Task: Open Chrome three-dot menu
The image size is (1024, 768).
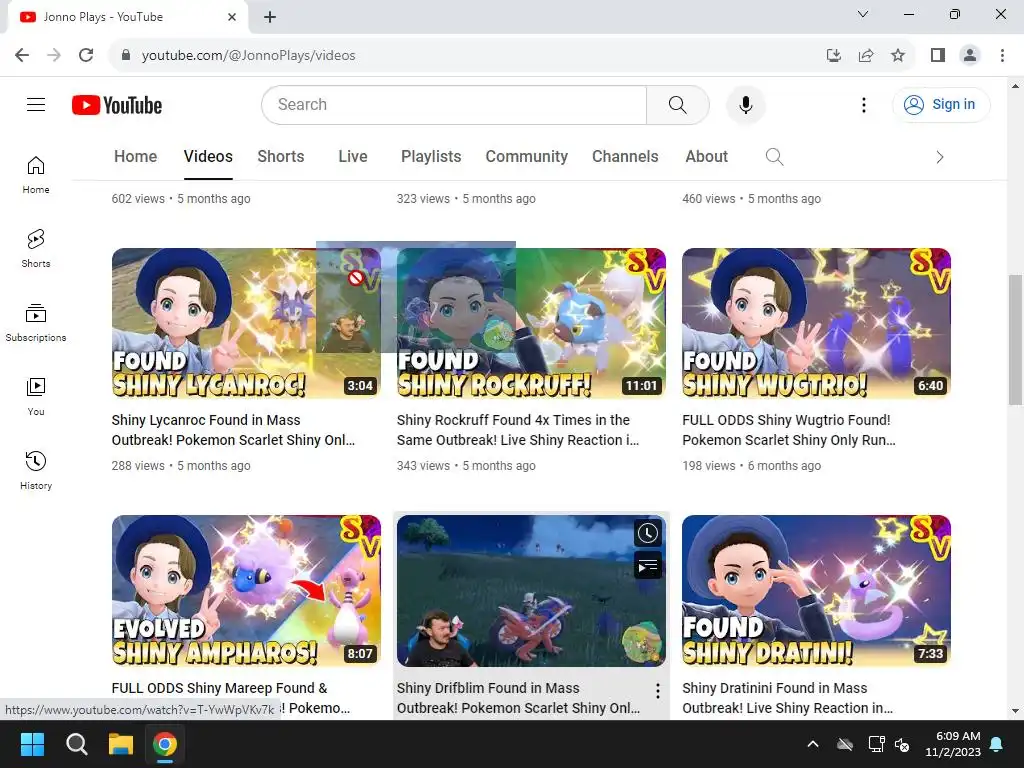Action: click(1002, 55)
